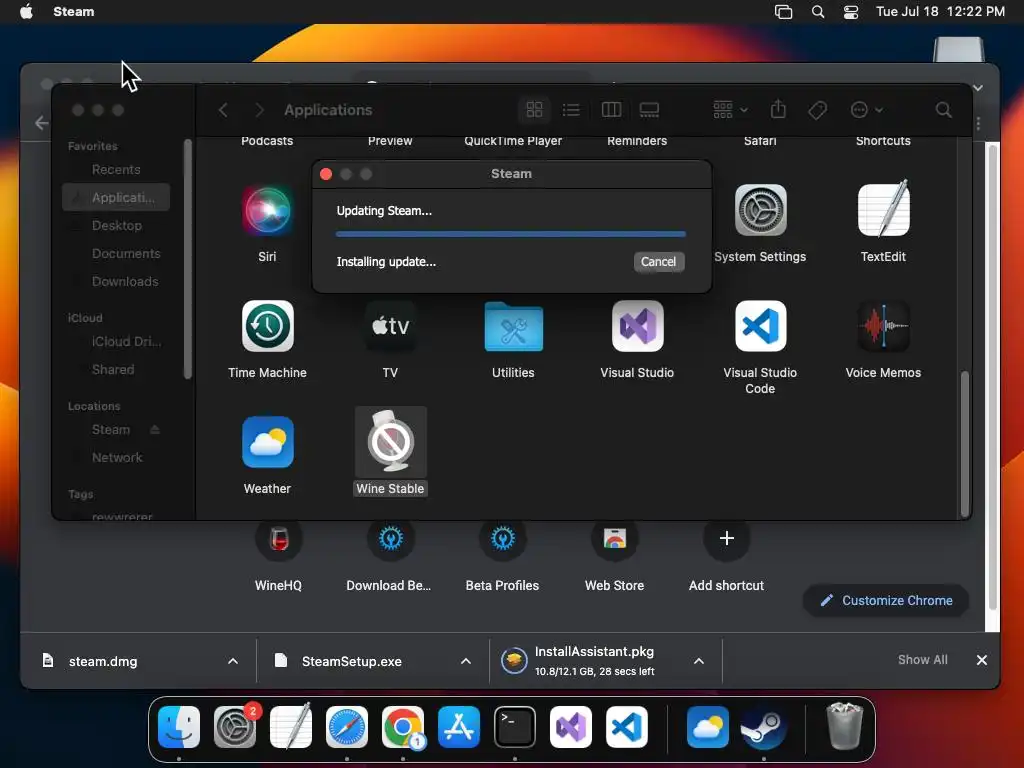This screenshot has height=768, width=1024.
Task: Select the Wine Stable app icon
Action: pos(391,442)
